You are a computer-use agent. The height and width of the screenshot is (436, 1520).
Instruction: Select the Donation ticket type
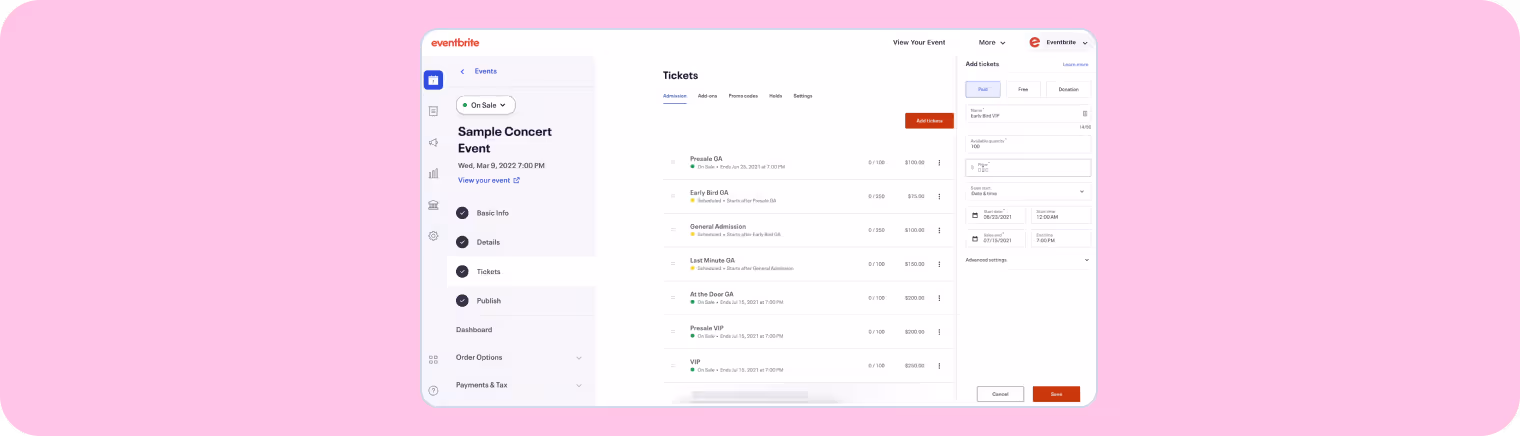[x=1069, y=89]
